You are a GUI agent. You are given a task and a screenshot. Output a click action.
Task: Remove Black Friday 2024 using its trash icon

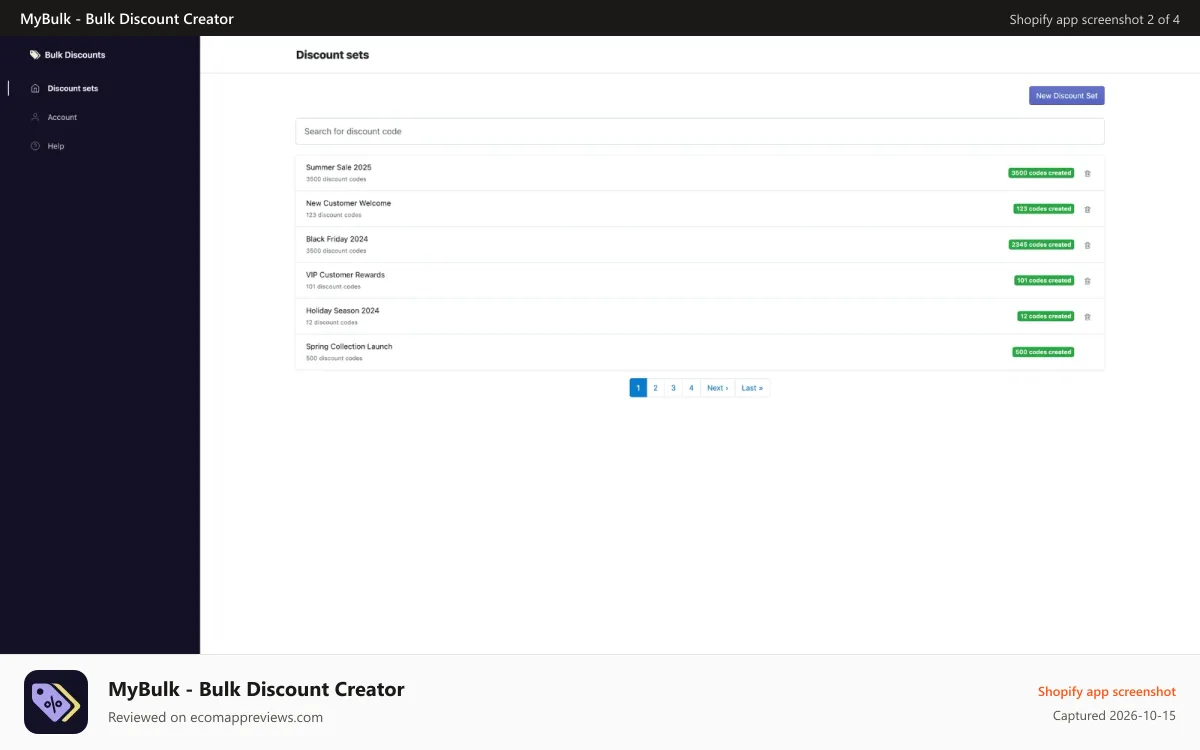1087,245
